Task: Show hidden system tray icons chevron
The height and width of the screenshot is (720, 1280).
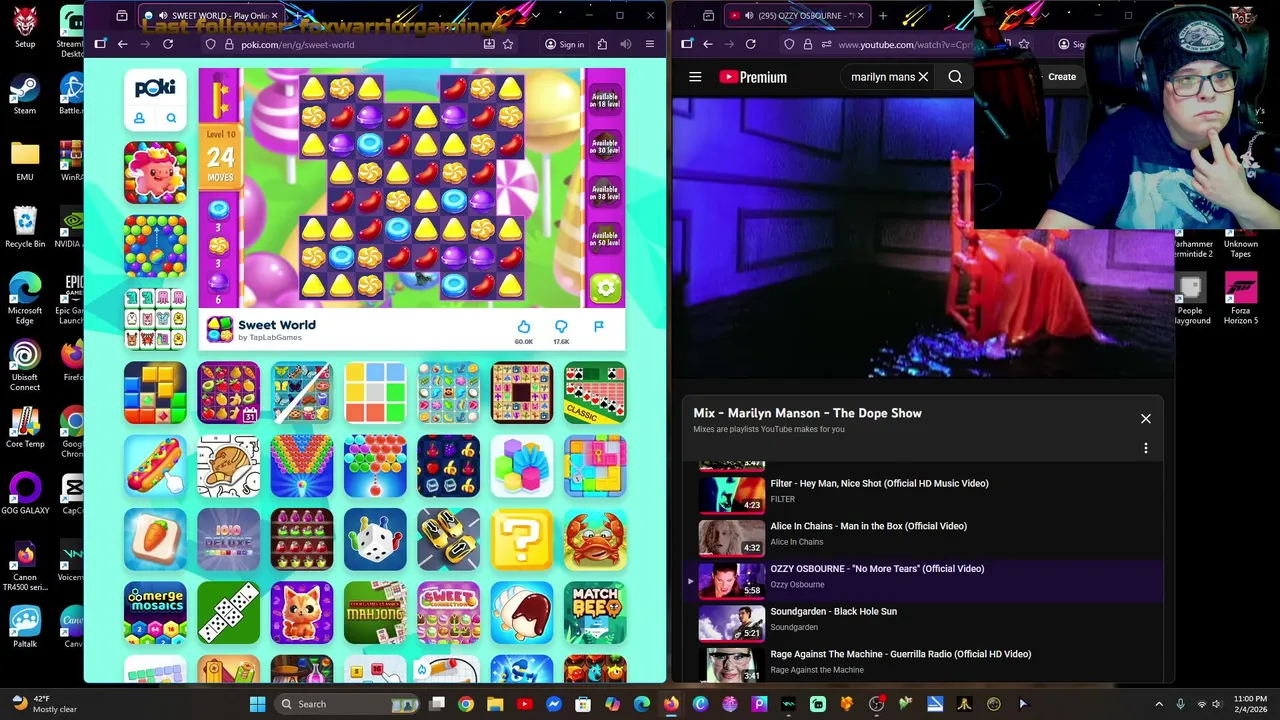Action: click(x=1159, y=704)
